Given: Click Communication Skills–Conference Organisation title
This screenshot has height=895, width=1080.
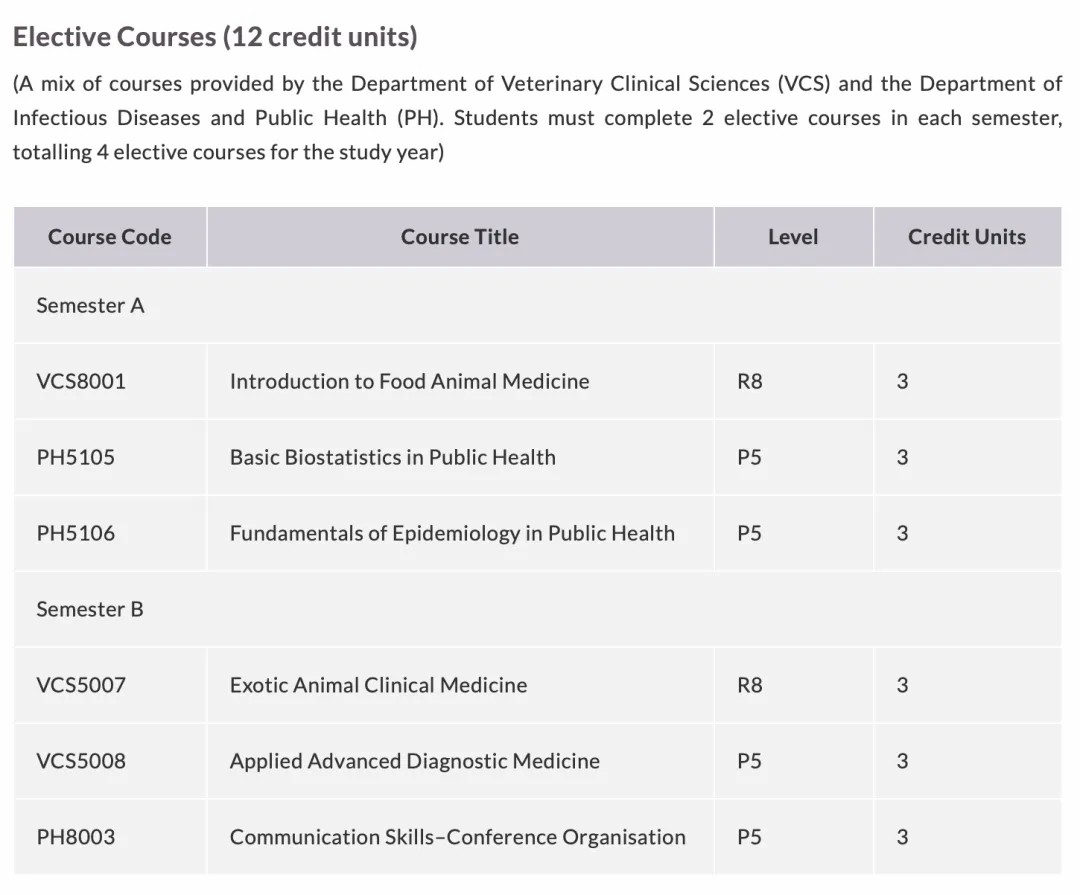Looking at the screenshot, I should tap(458, 837).
